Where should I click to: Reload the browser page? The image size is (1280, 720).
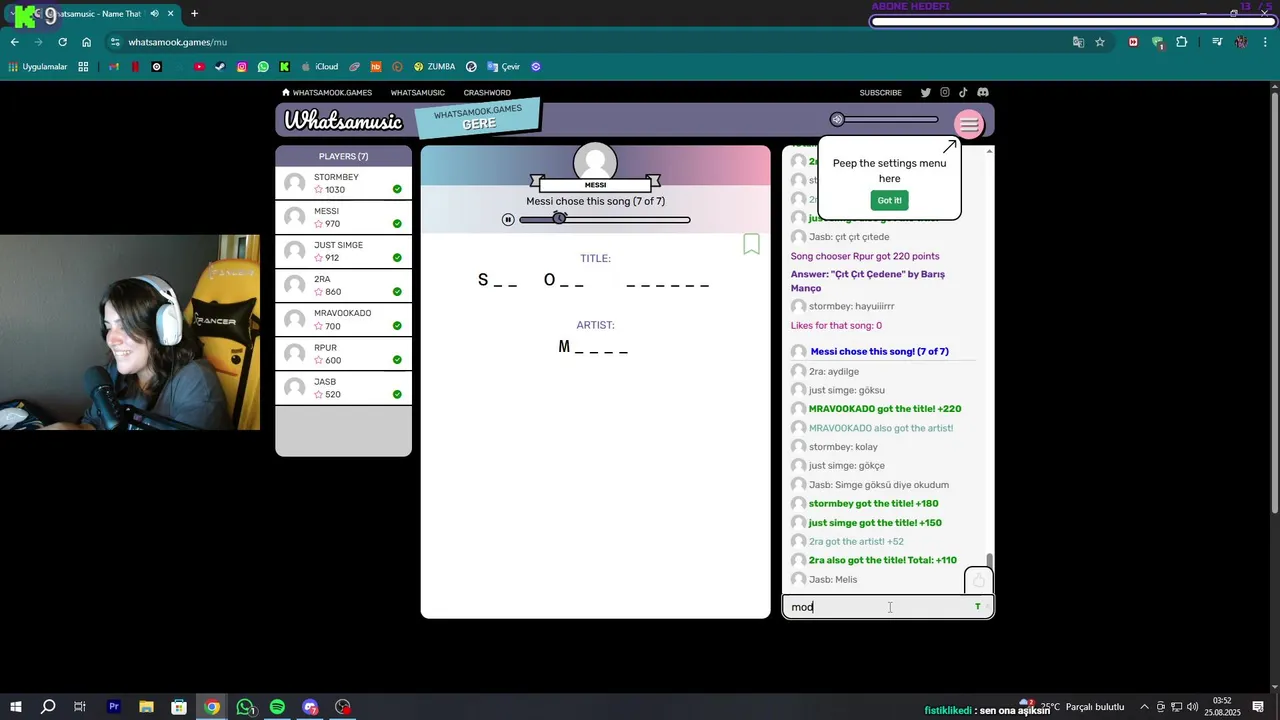click(x=62, y=42)
